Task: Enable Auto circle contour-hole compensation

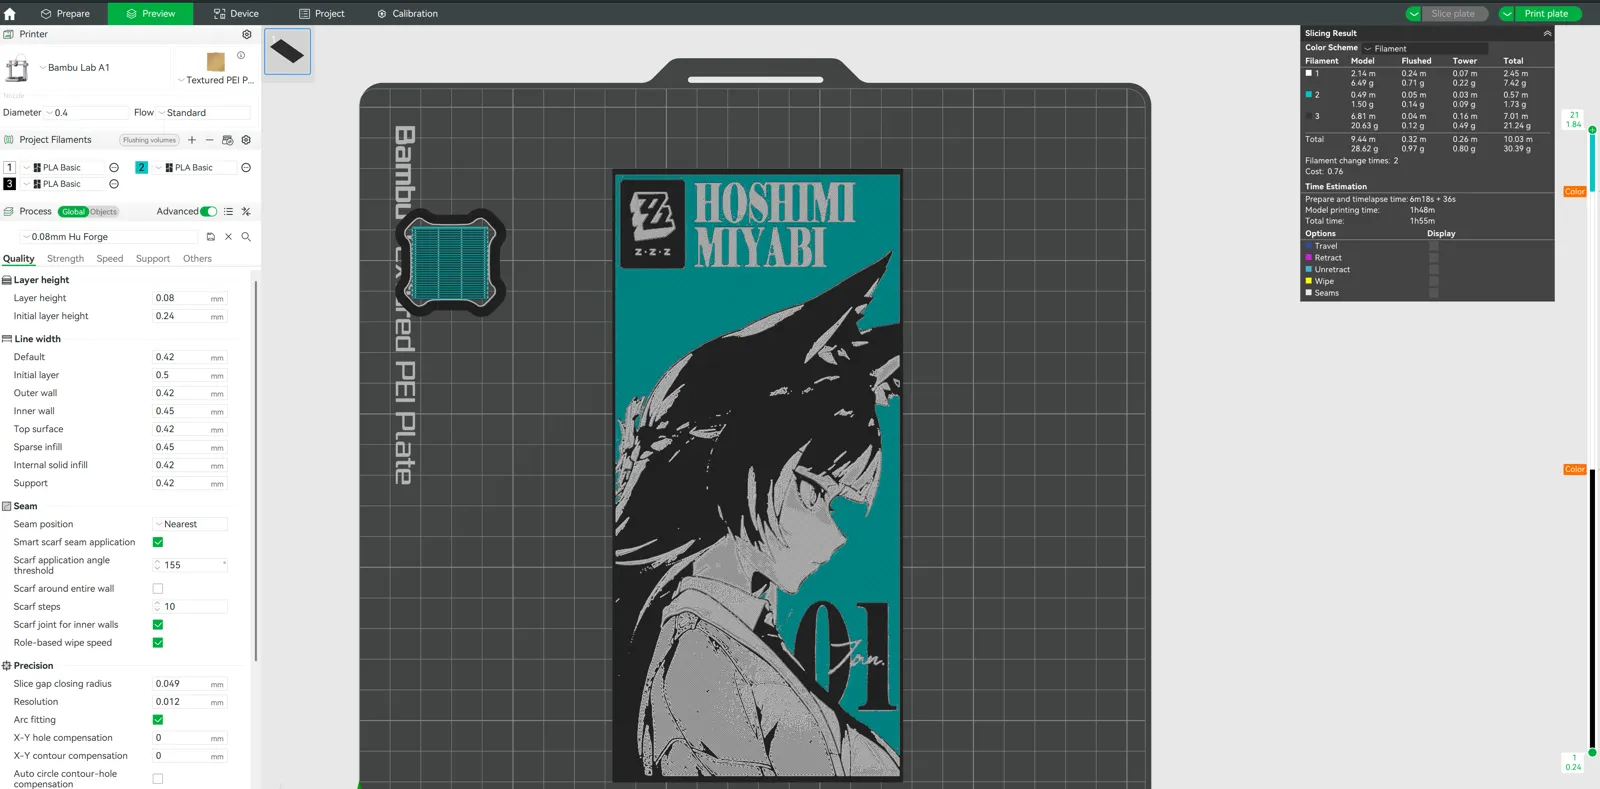Action: coord(158,779)
